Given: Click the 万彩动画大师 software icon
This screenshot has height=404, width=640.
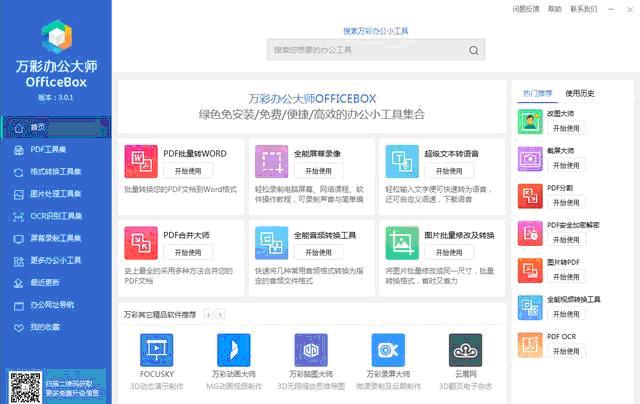Looking at the screenshot, I should pos(233,350).
